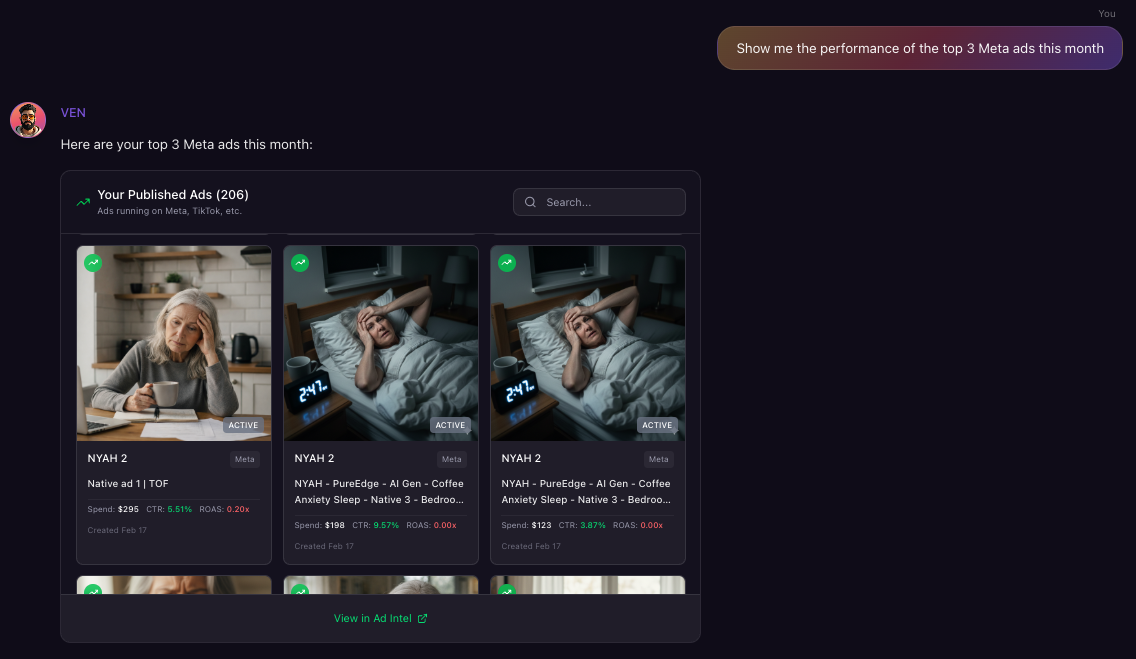Screen dimensions: 1136x659
Task: Click the green trend icon beside Your Published Ads
Action: [x=83, y=202]
